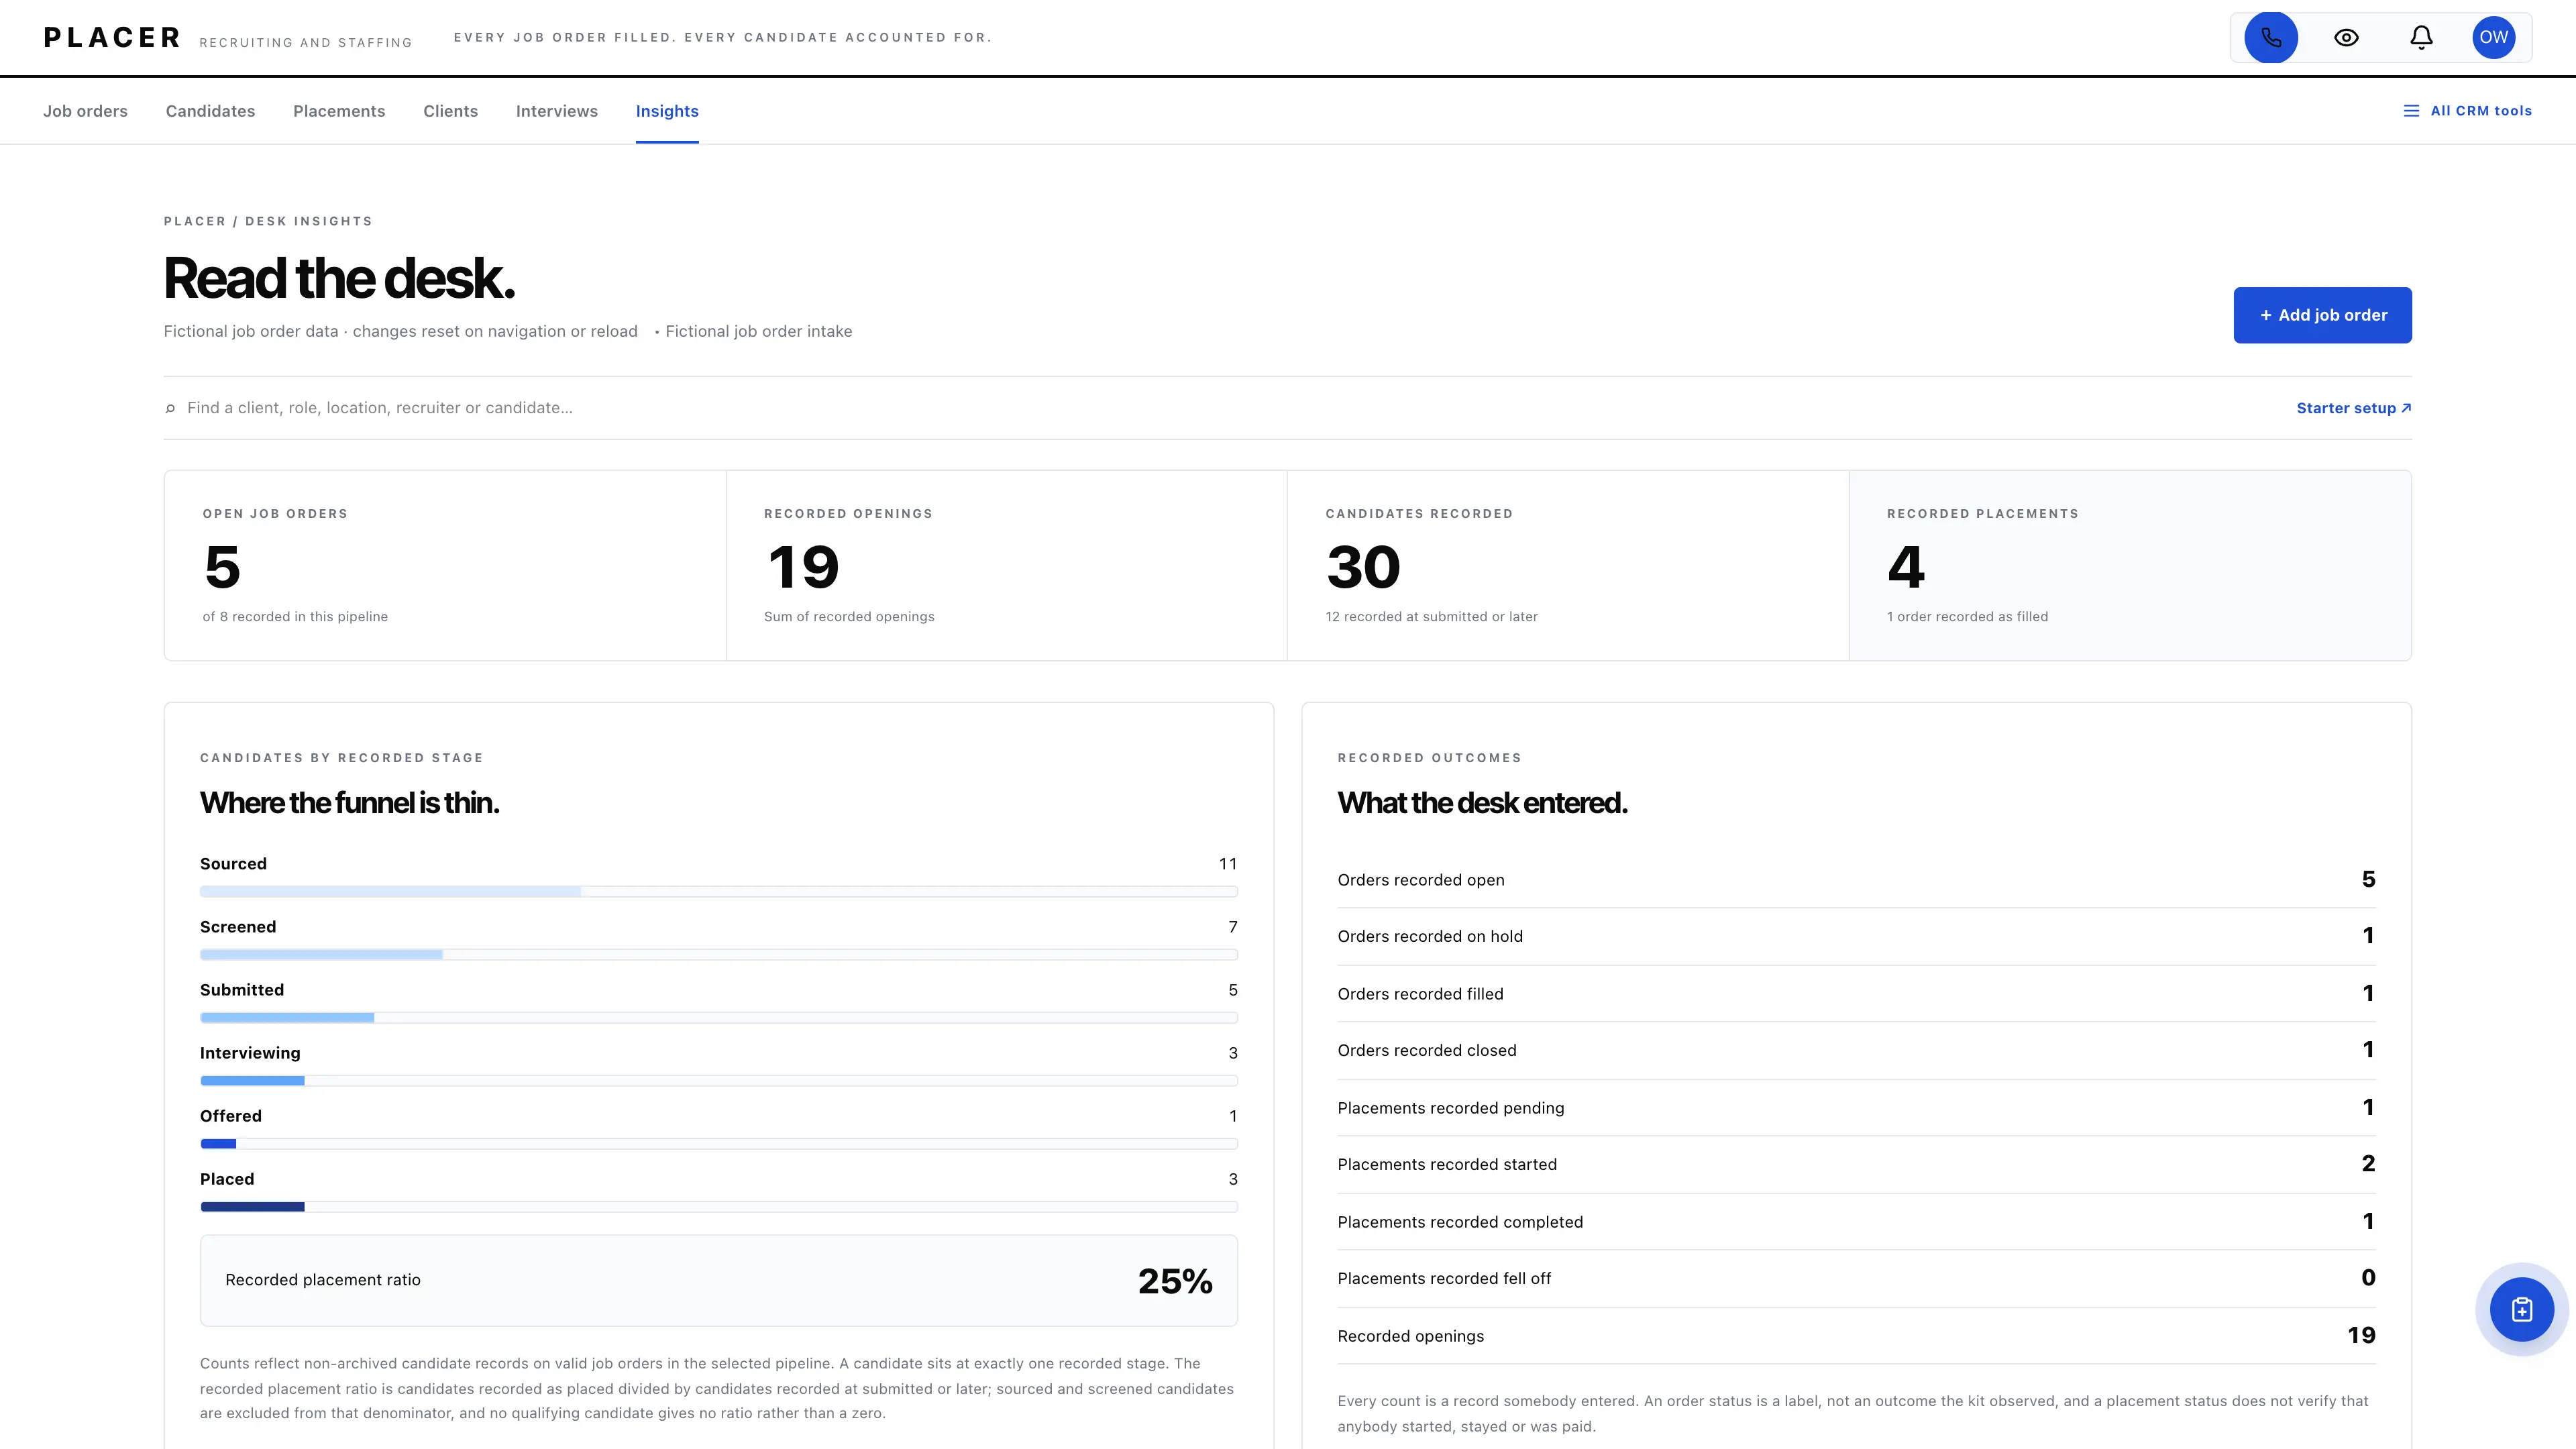Select the 'Orders recorded filled' row
Viewport: 2576px width, 1449px height.
click(1856, 993)
